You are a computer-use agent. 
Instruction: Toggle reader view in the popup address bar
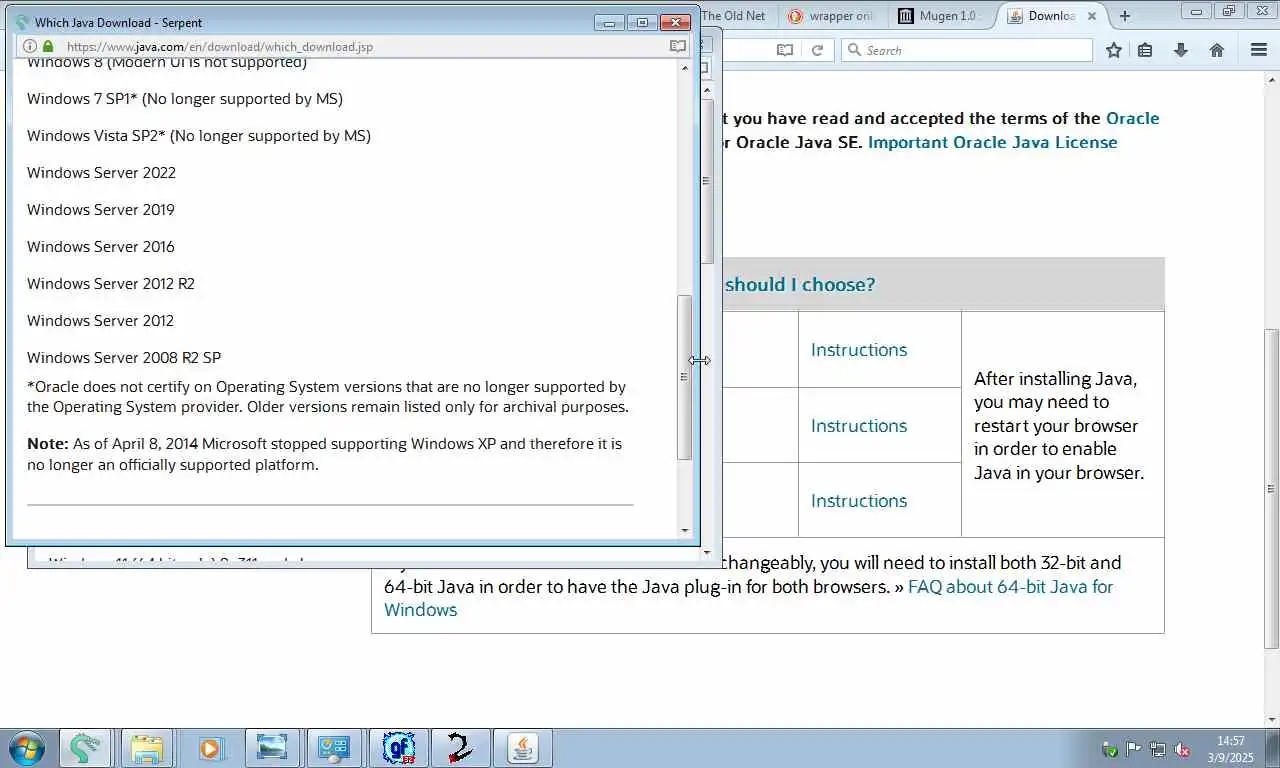[x=677, y=46]
